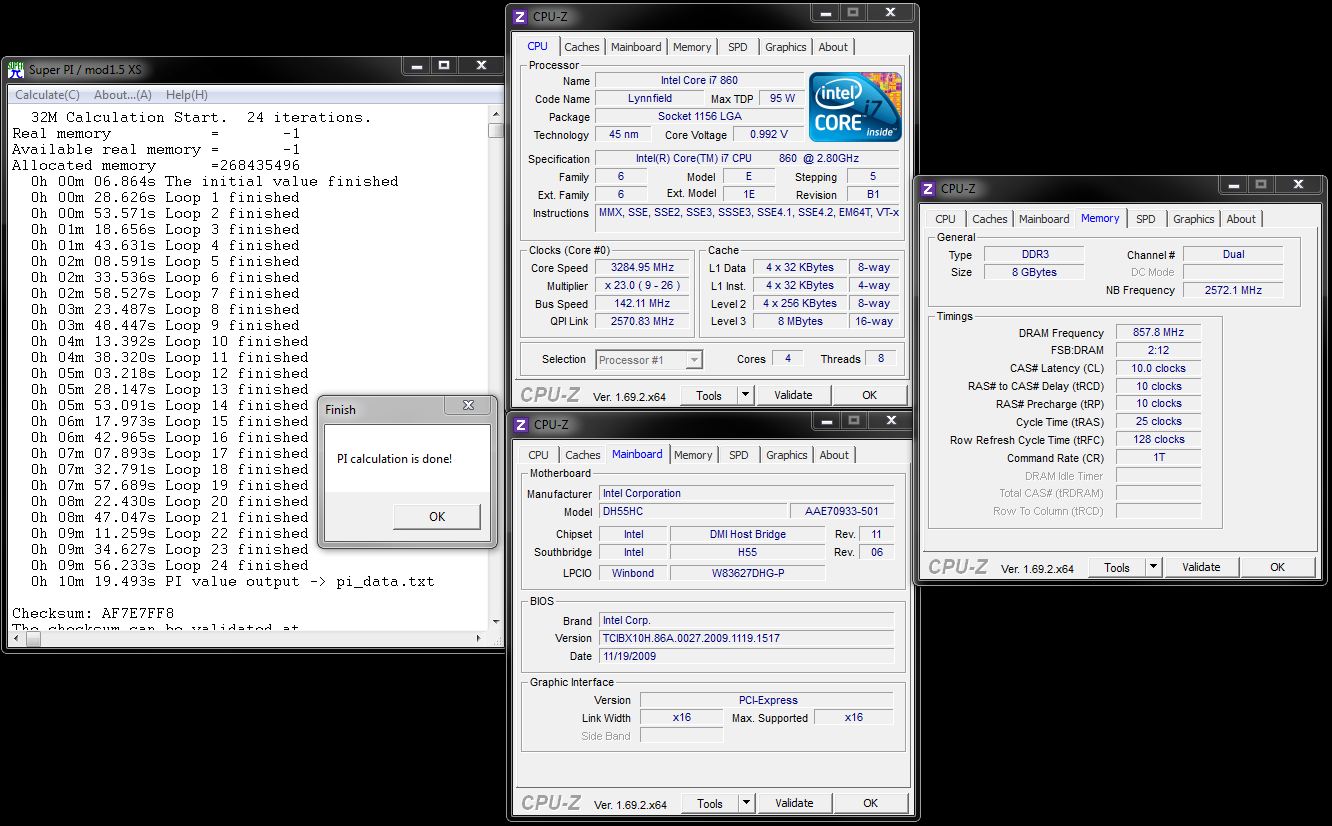Expand the Tools arrow in the Memory window
Image resolution: width=1332 pixels, height=826 pixels.
coord(1153,567)
